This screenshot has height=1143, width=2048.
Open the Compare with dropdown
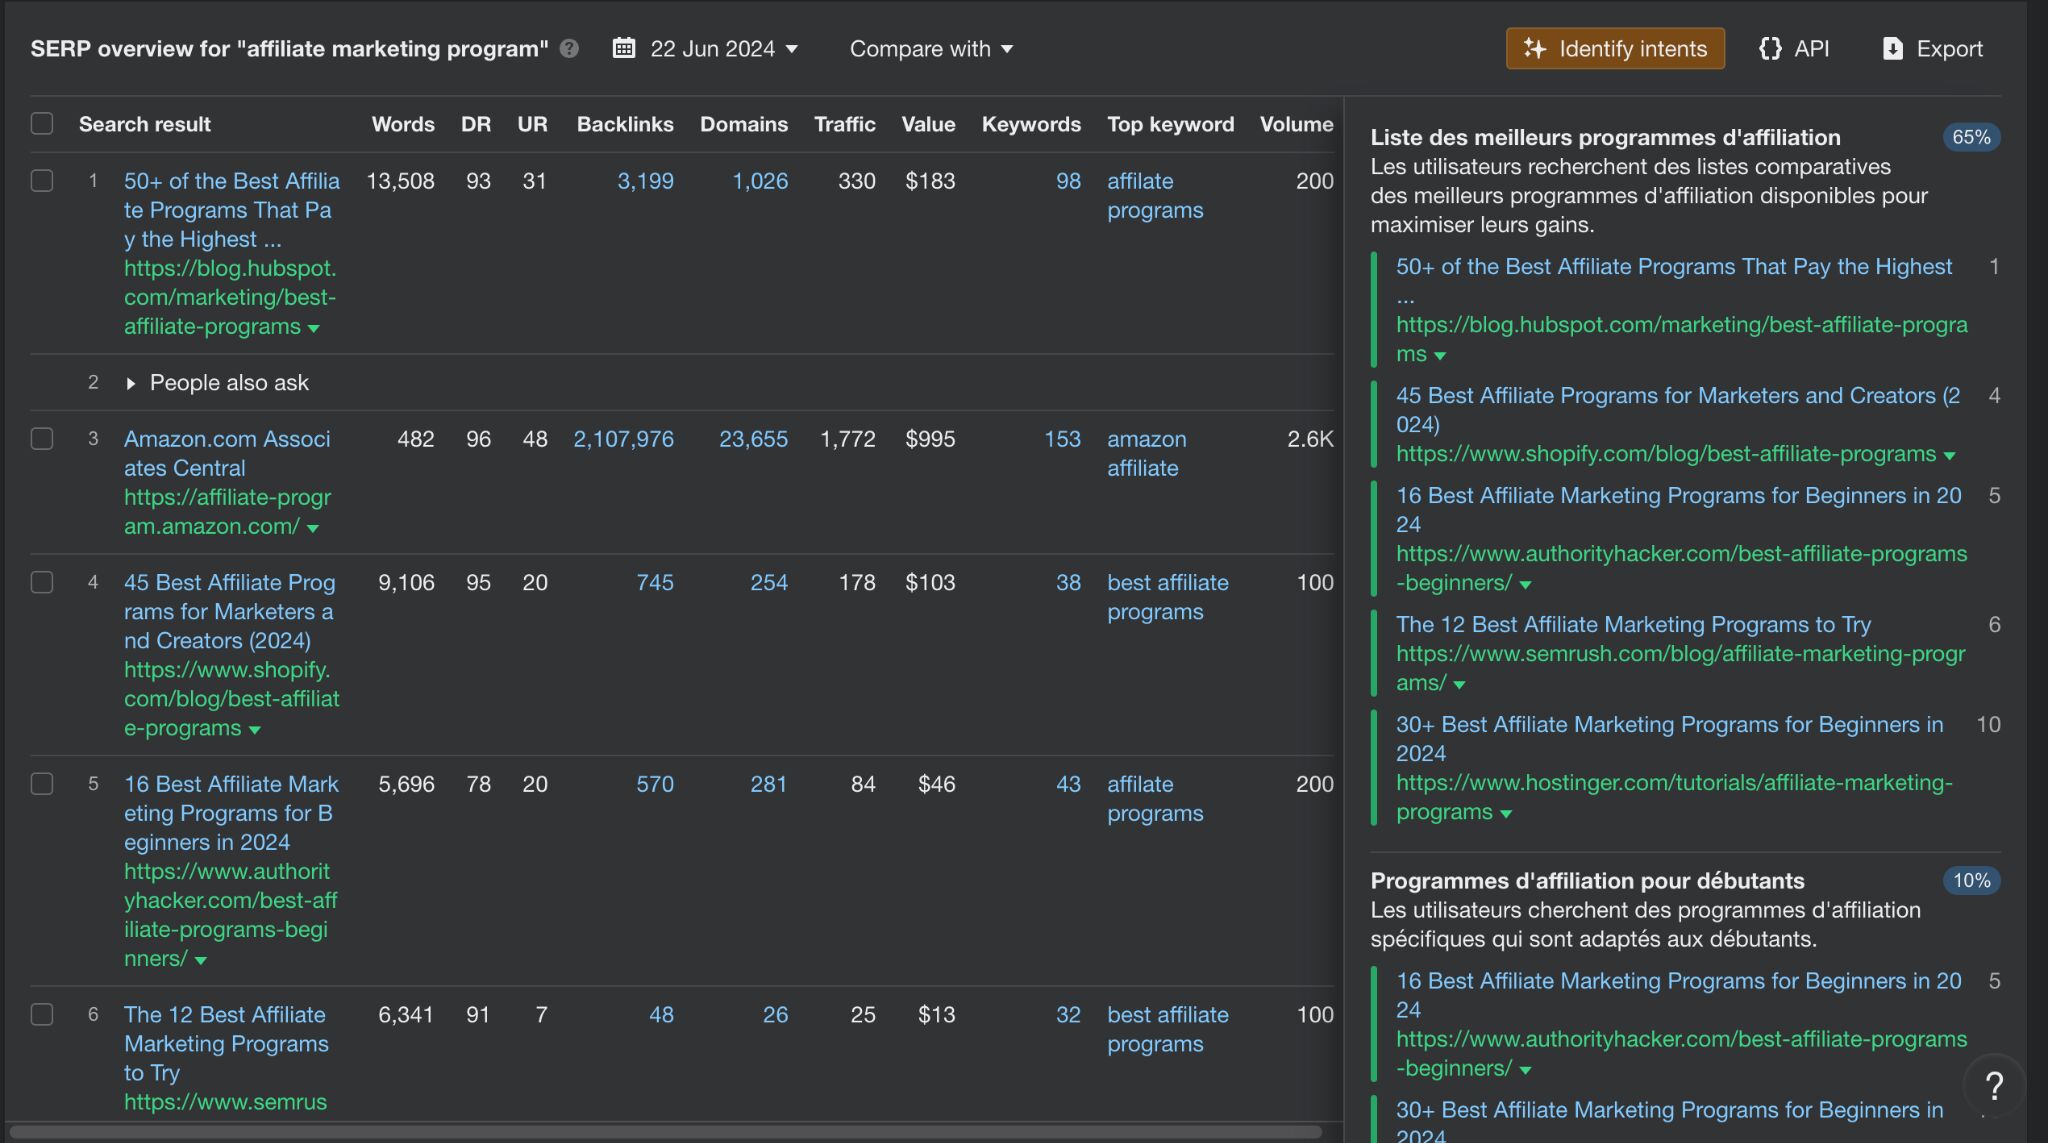[x=931, y=48]
